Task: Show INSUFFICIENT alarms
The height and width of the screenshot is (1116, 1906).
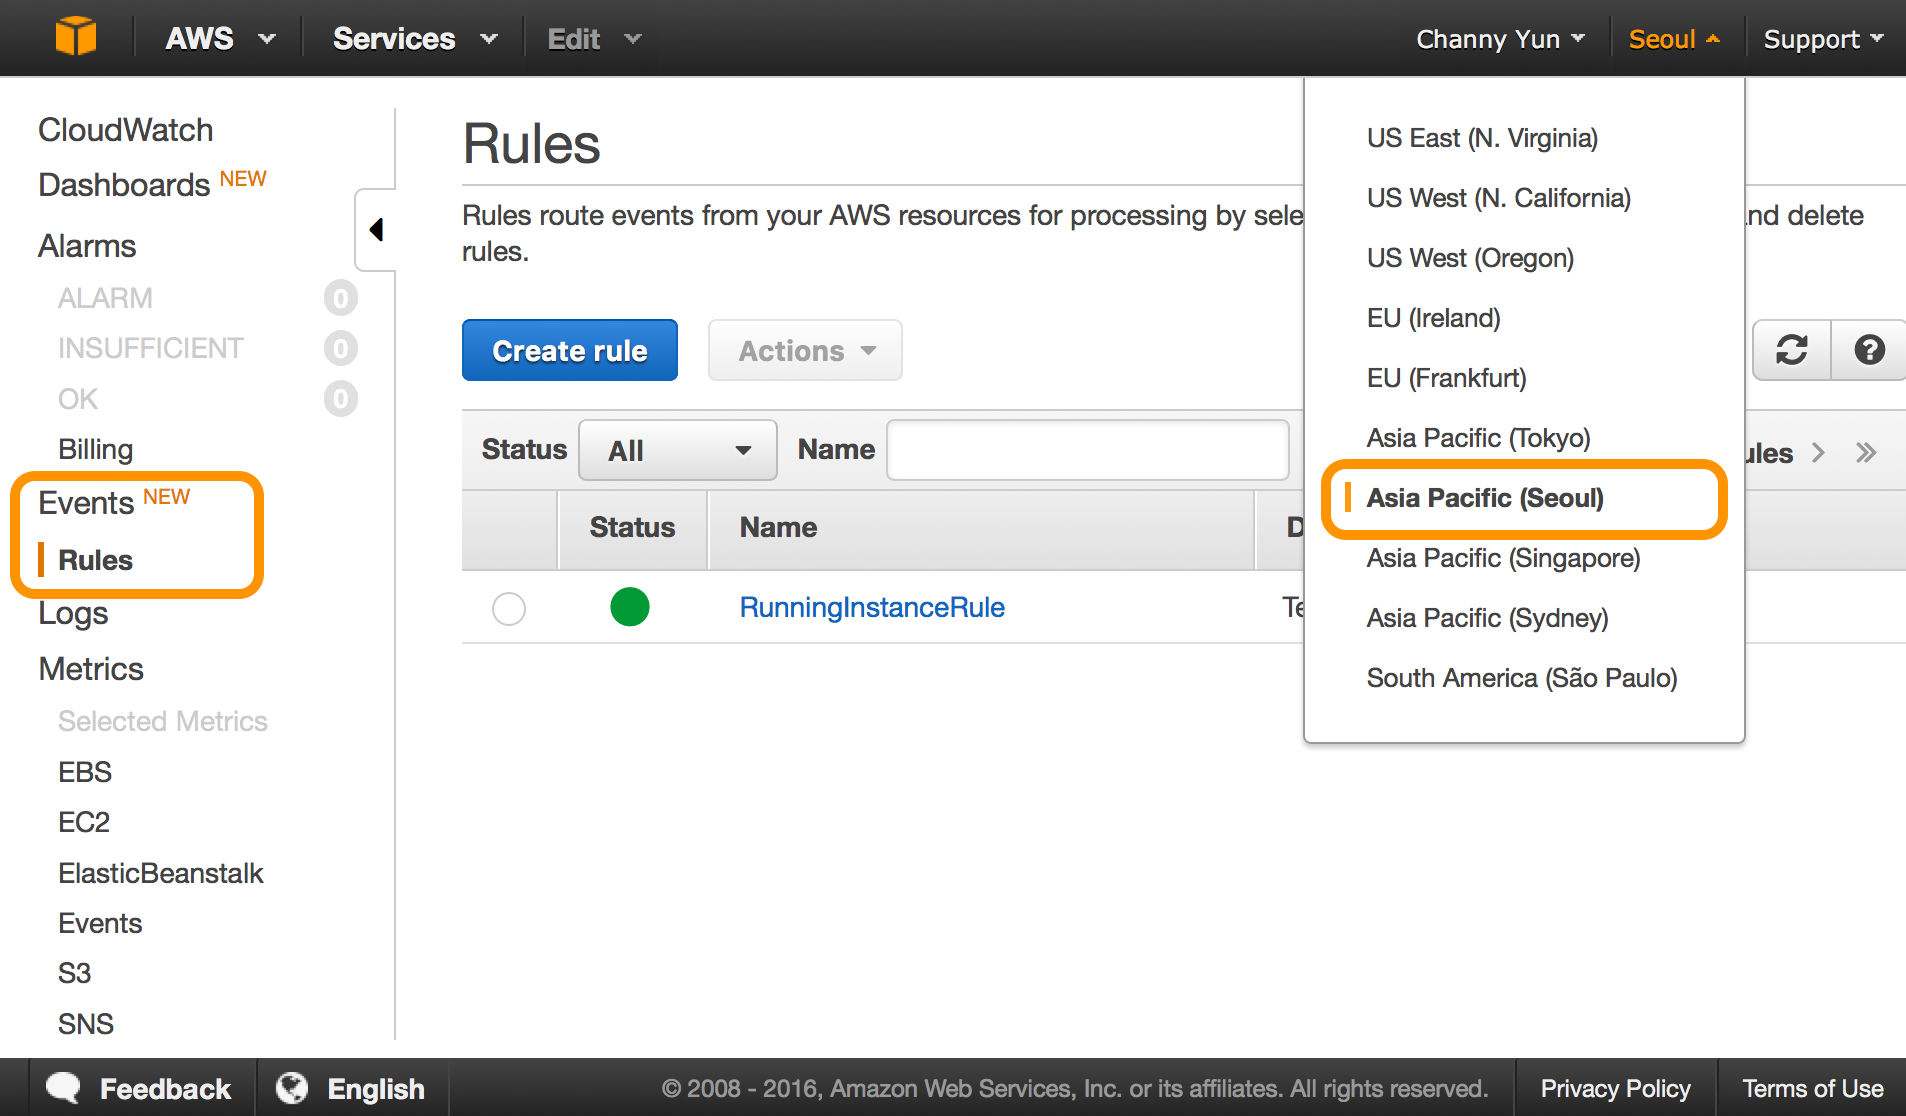Action: (150, 348)
